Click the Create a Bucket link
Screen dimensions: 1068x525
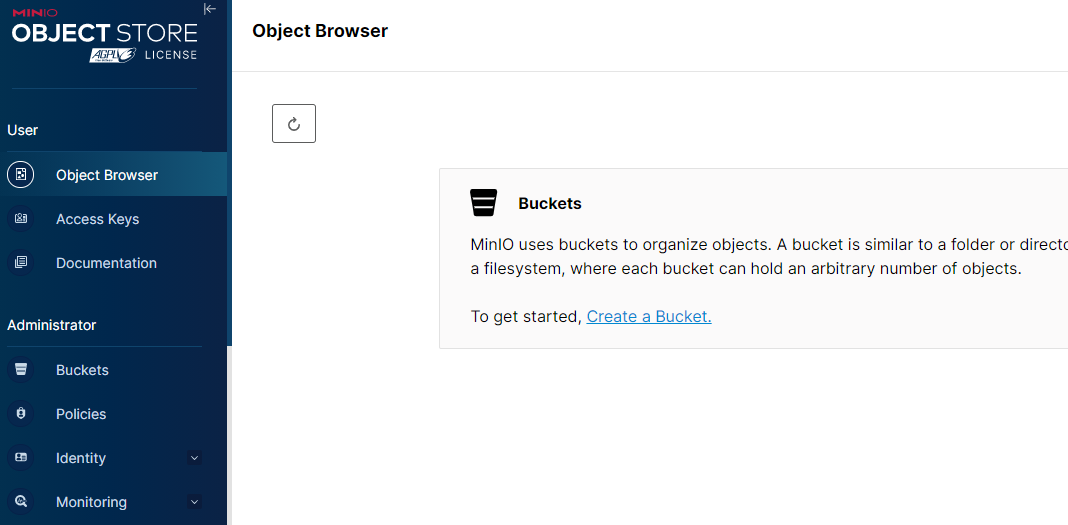pyautogui.click(x=649, y=316)
